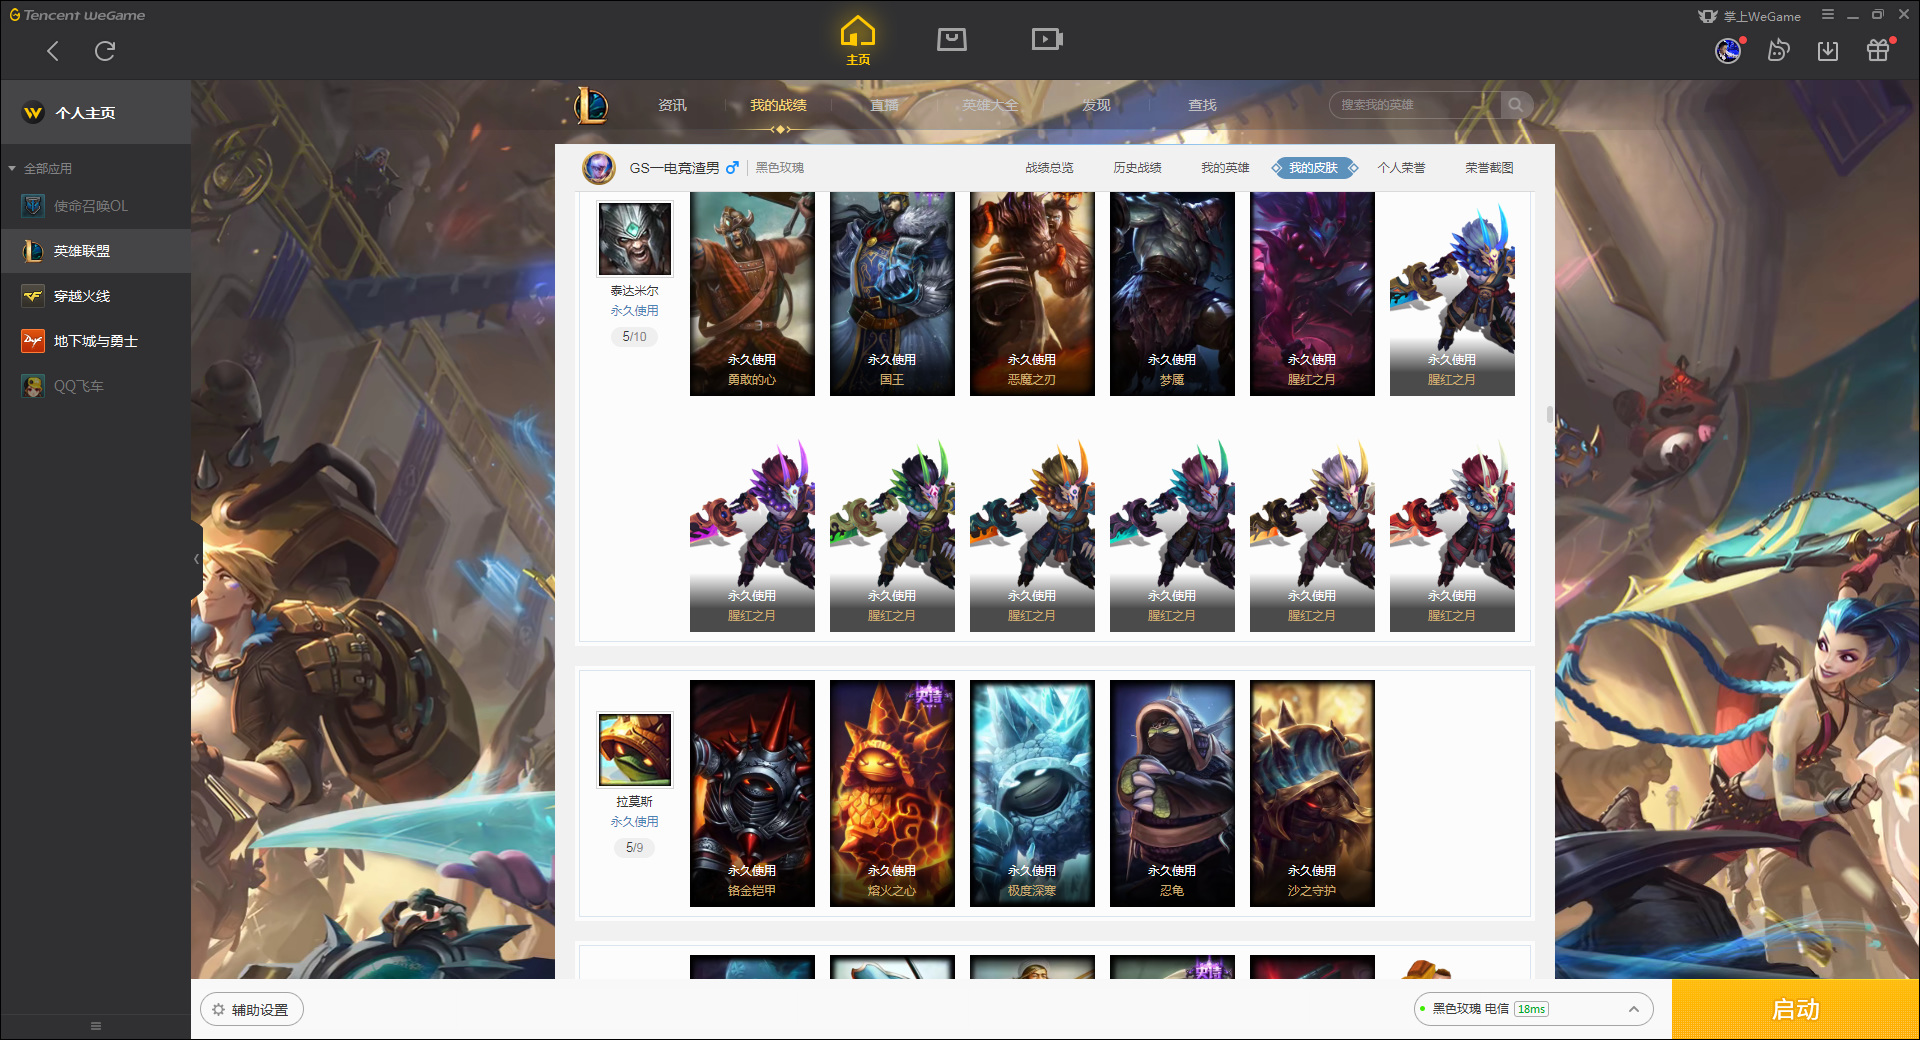Open 辅助设置 settings button
Screen dimensions: 1920x1040
click(x=252, y=1010)
